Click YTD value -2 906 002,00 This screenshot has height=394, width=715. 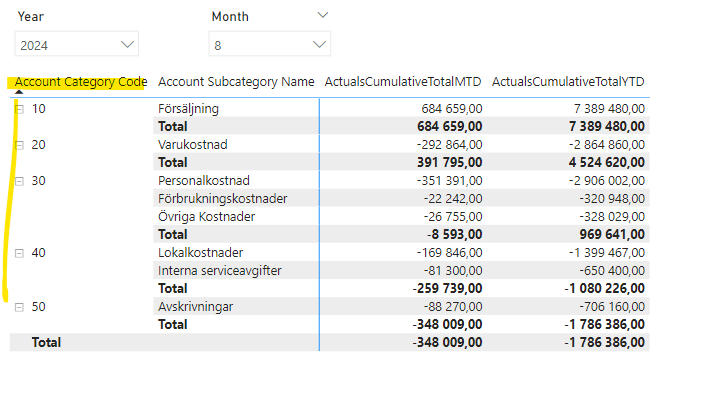(607, 181)
